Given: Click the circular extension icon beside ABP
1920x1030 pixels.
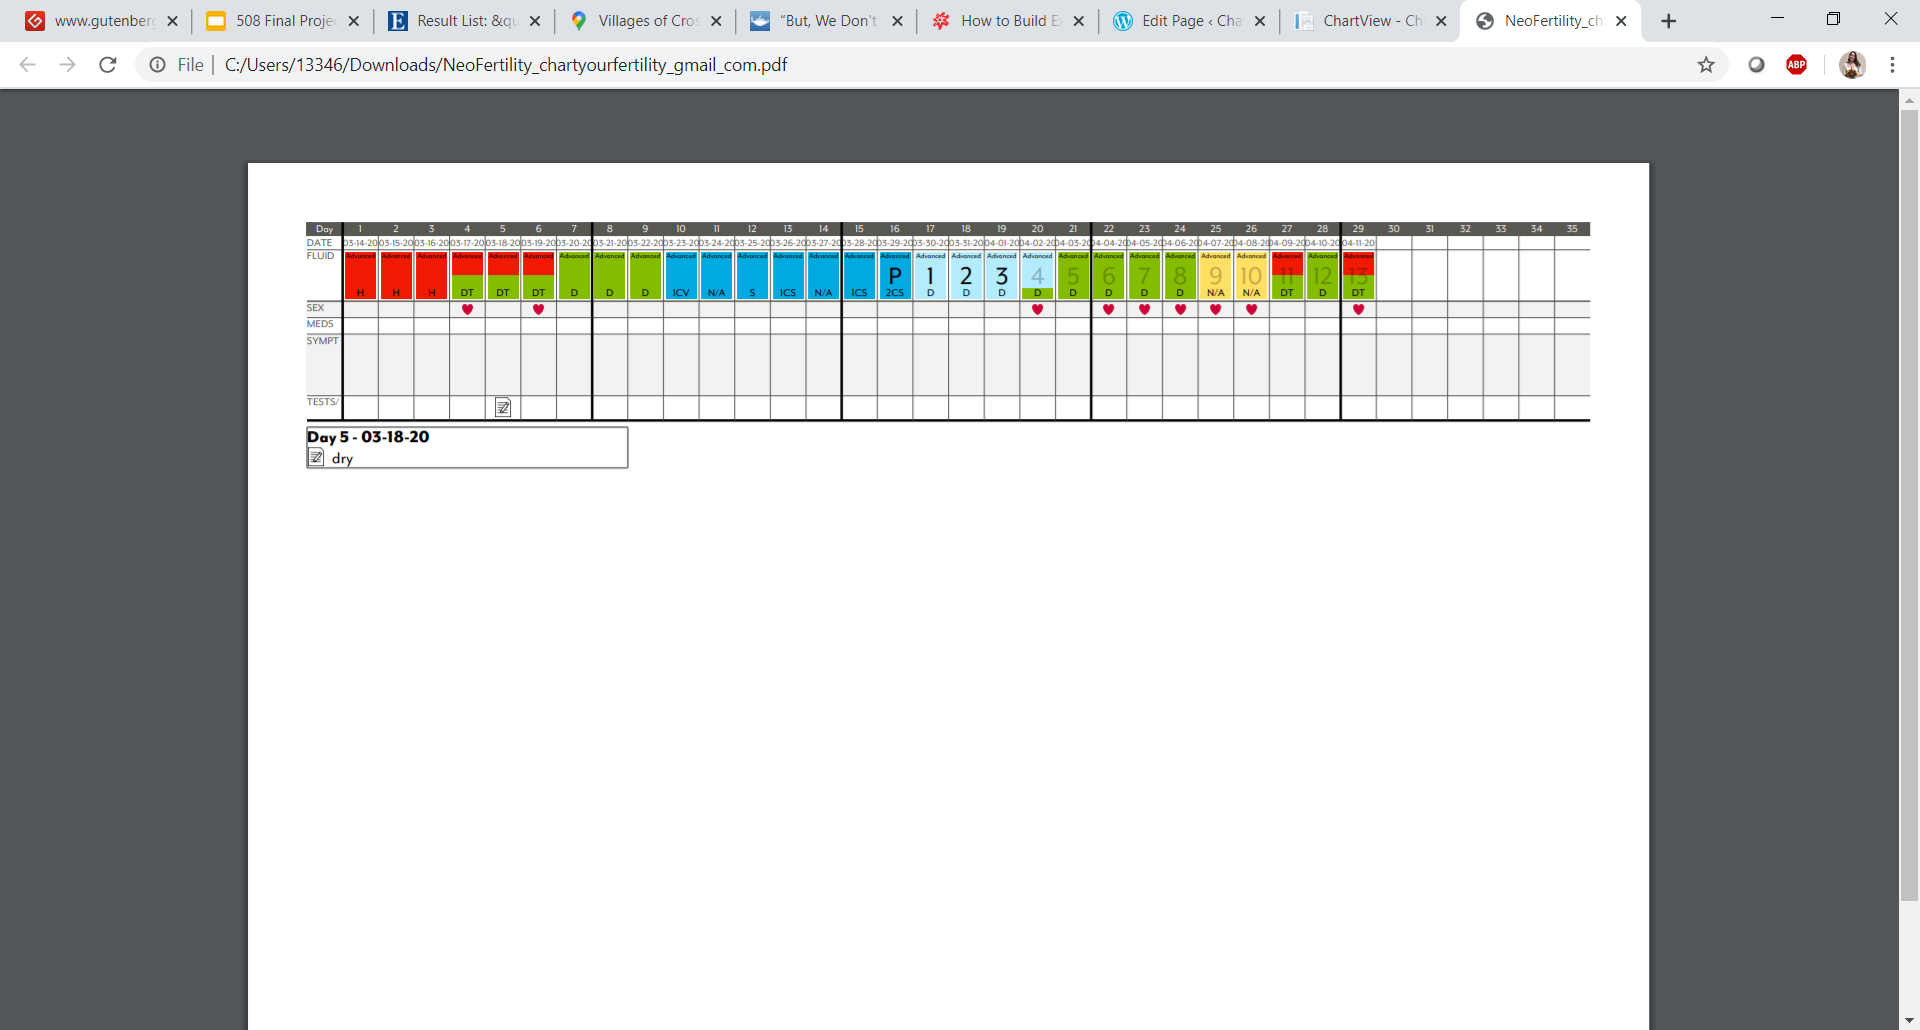Looking at the screenshot, I should 1756,65.
